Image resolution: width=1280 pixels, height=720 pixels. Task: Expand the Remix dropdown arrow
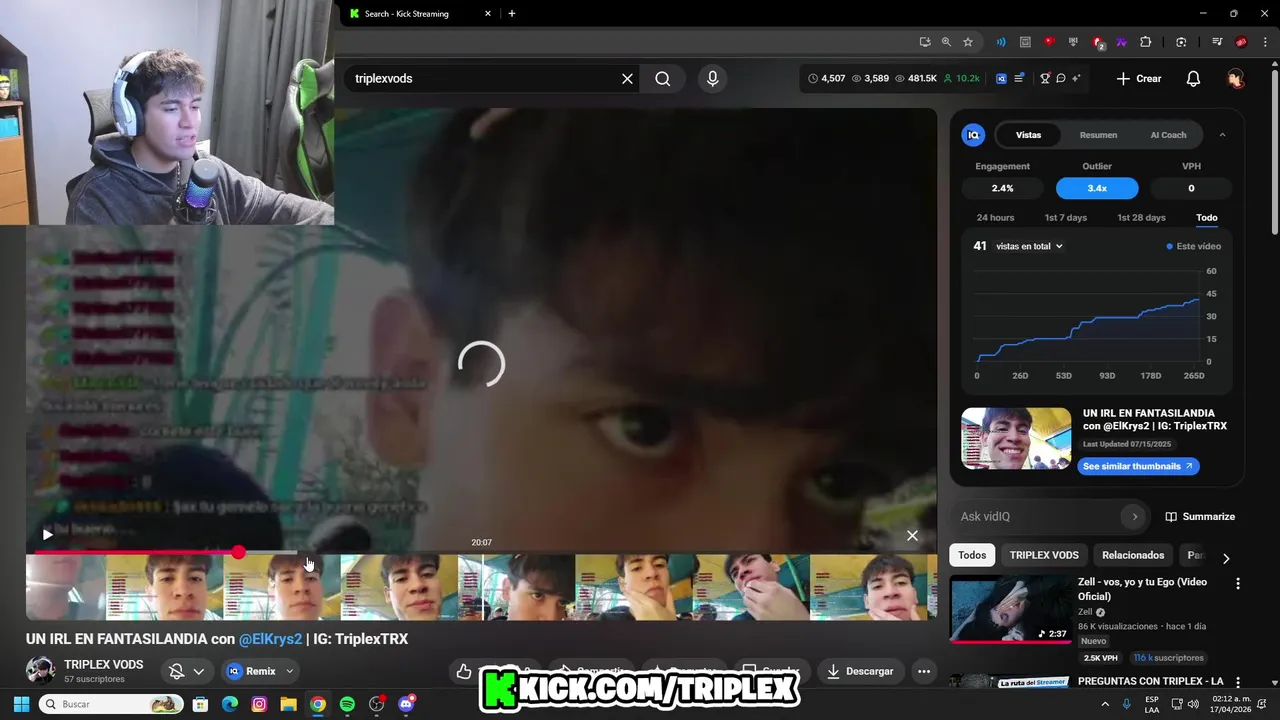click(289, 671)
